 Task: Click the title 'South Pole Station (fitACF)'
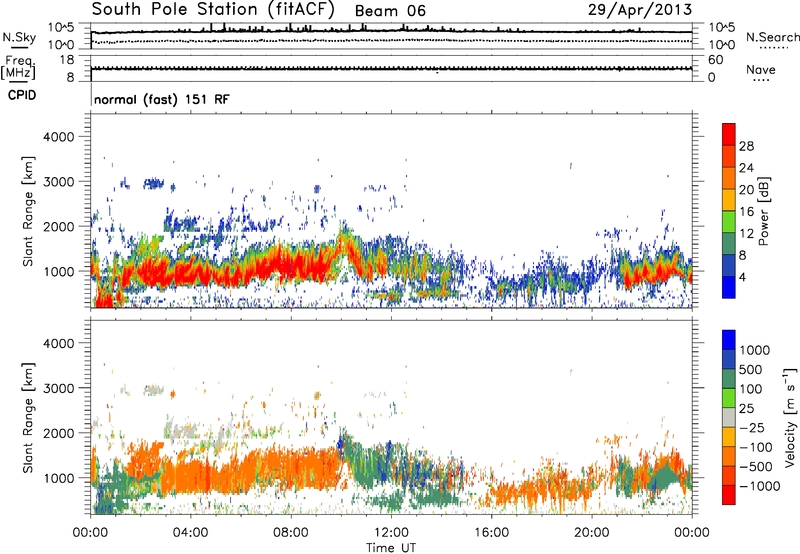pos(213,9)
